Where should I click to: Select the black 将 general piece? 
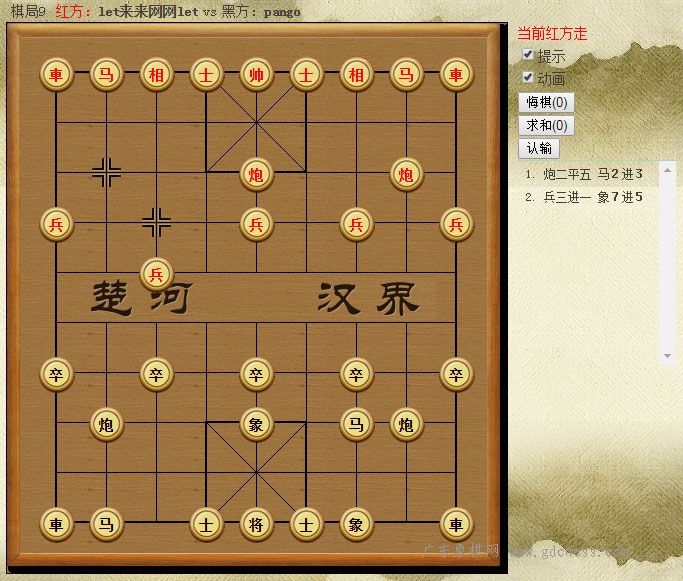coord(257,524)
